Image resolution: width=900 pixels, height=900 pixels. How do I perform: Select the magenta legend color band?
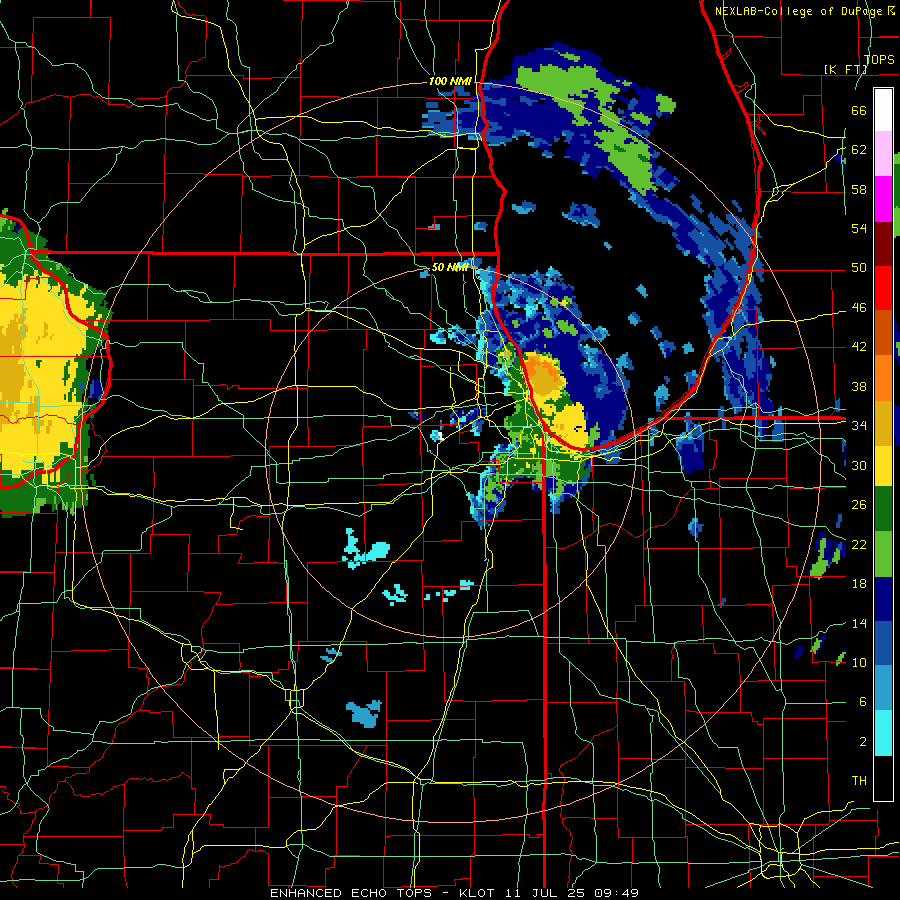(x=883, y=199)
